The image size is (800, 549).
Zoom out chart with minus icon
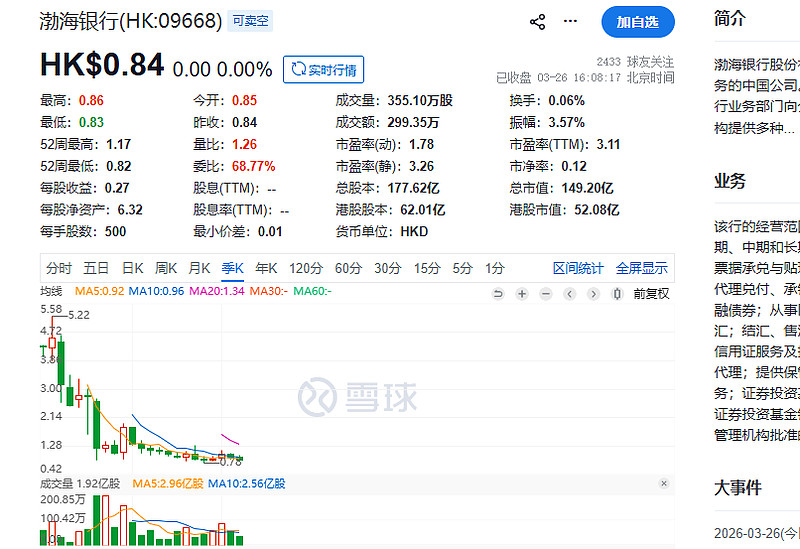click(x=546, y=294)
